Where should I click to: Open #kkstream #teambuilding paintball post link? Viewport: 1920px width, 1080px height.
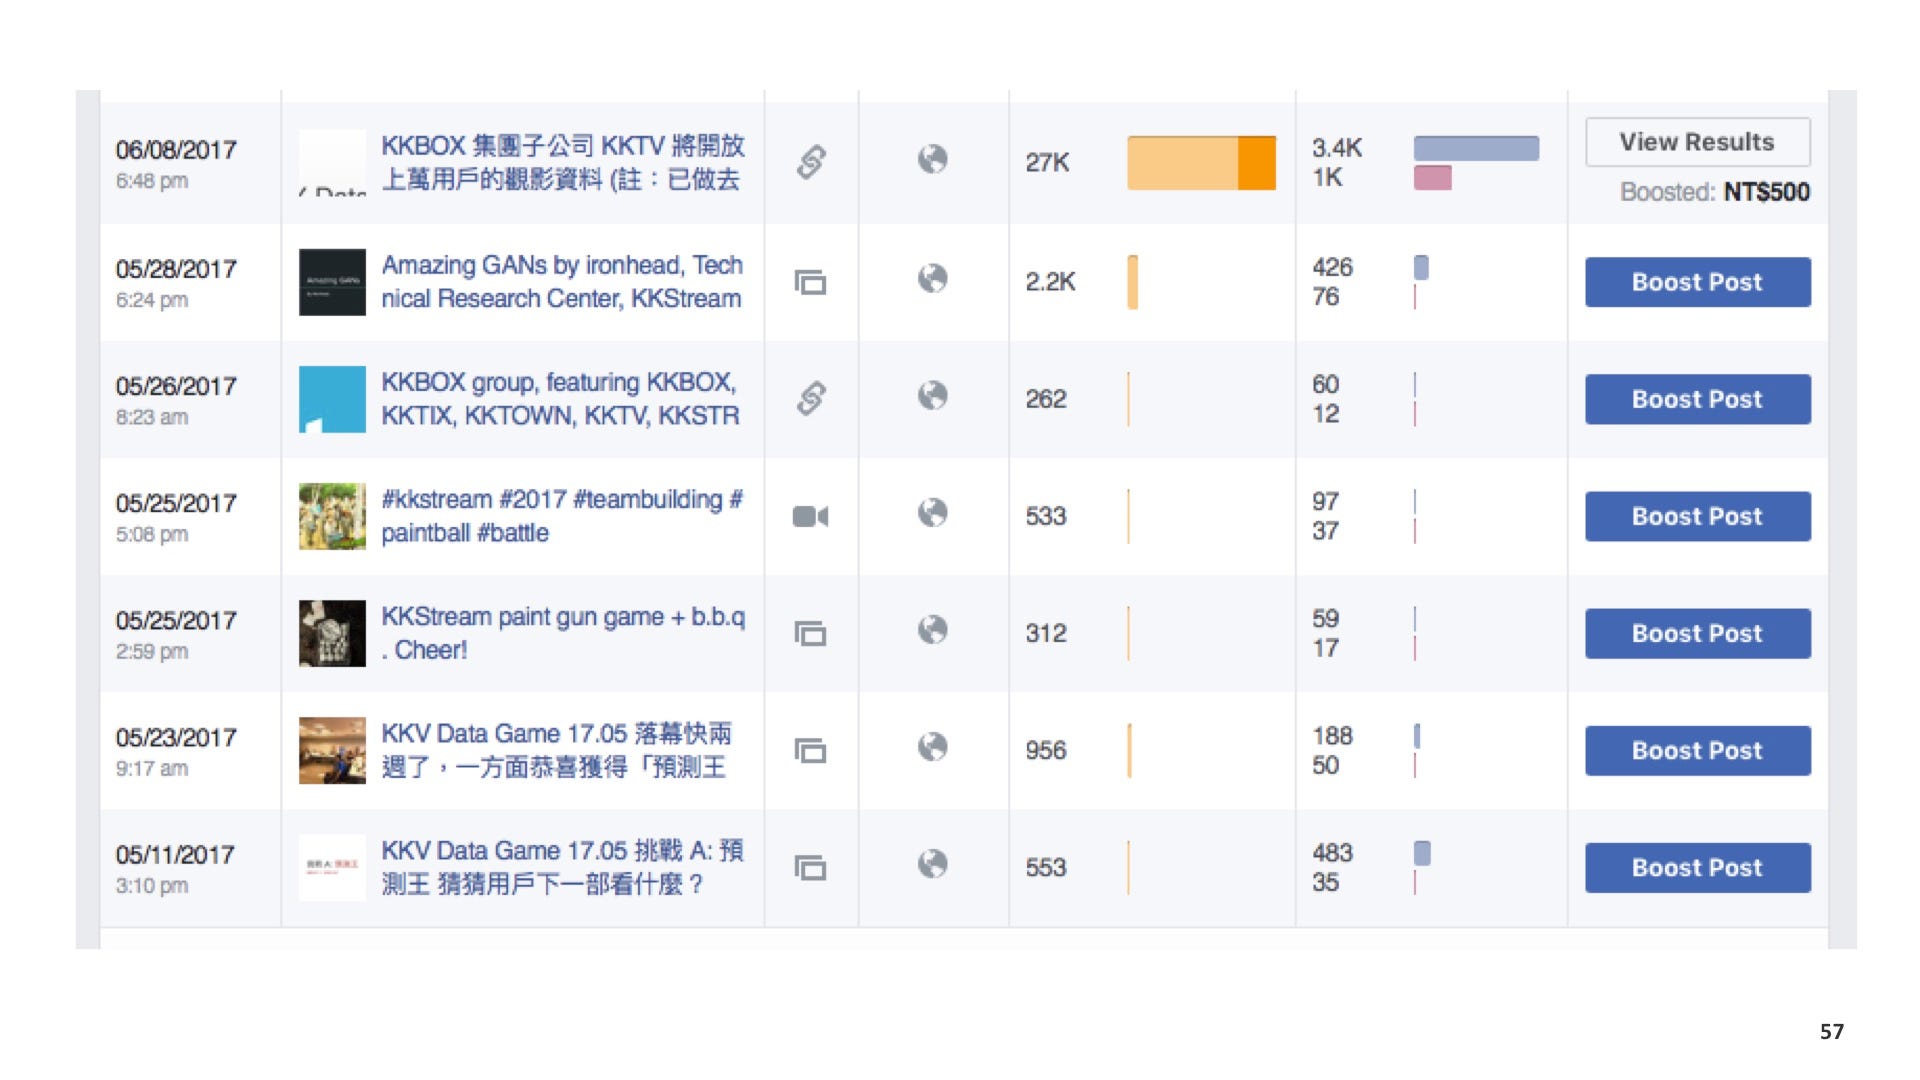click(562, 516)
